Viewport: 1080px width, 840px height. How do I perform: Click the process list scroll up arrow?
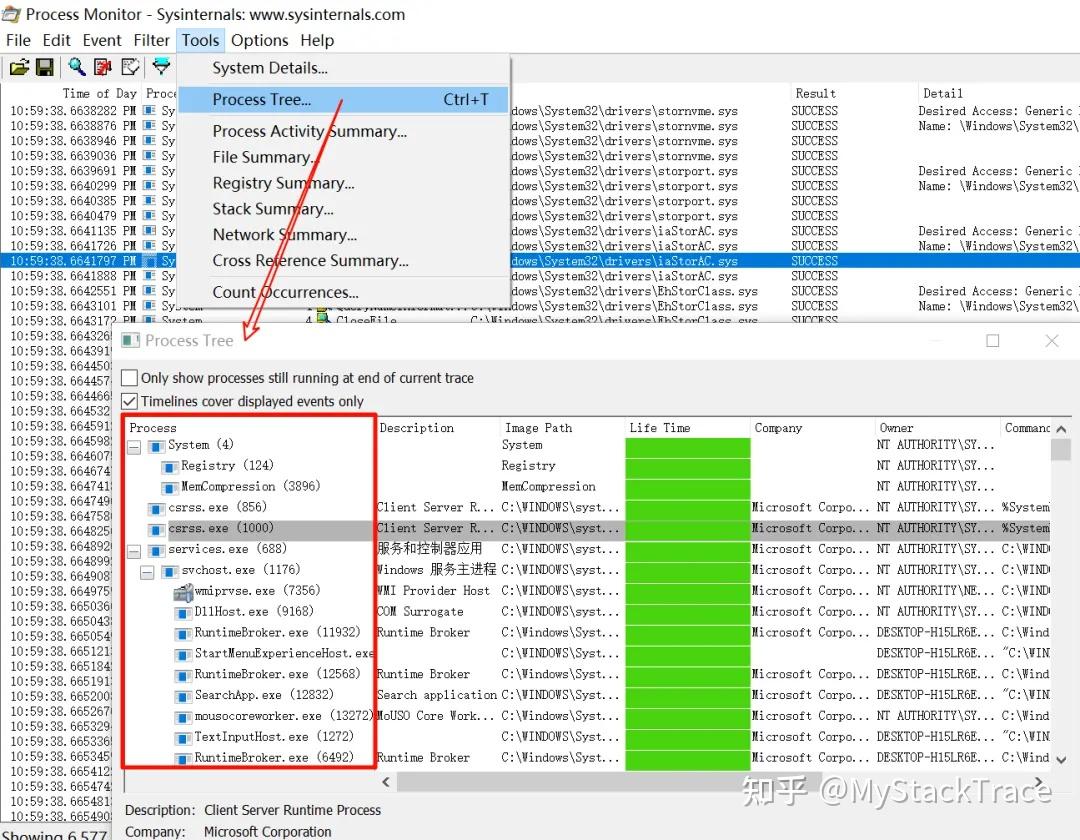1061,429
